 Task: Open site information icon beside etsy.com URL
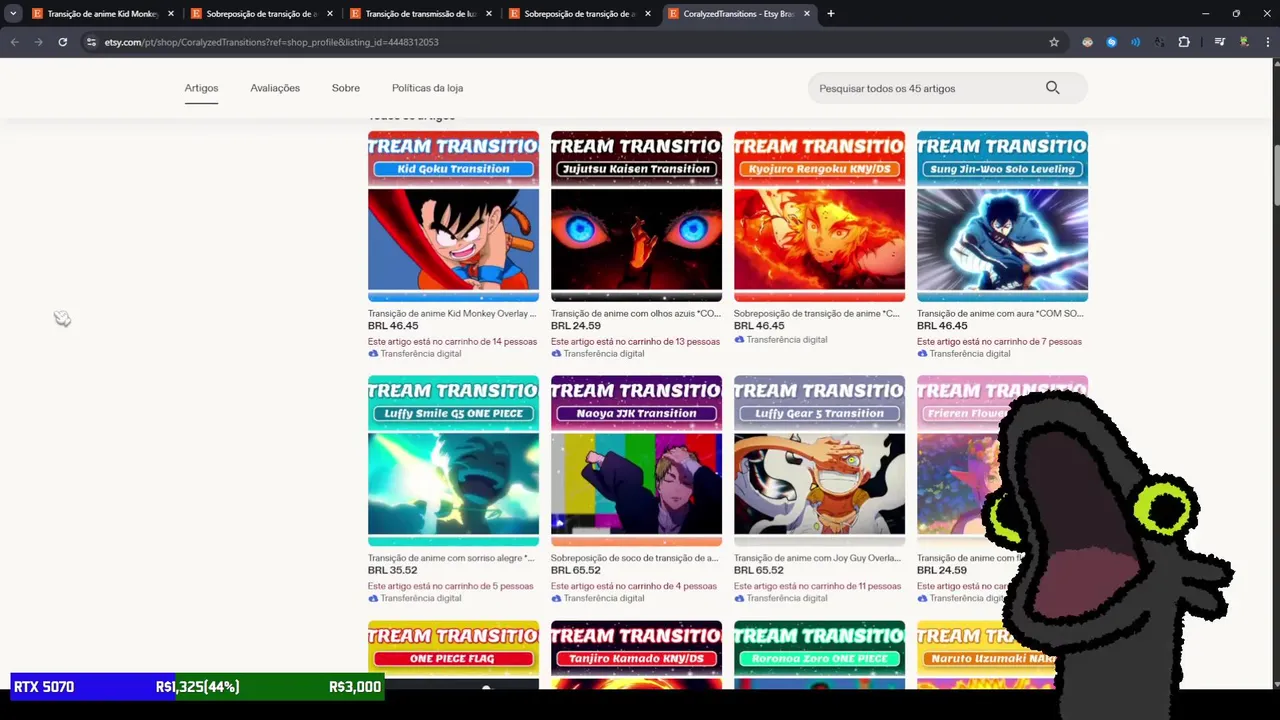(x=91, y=42)
